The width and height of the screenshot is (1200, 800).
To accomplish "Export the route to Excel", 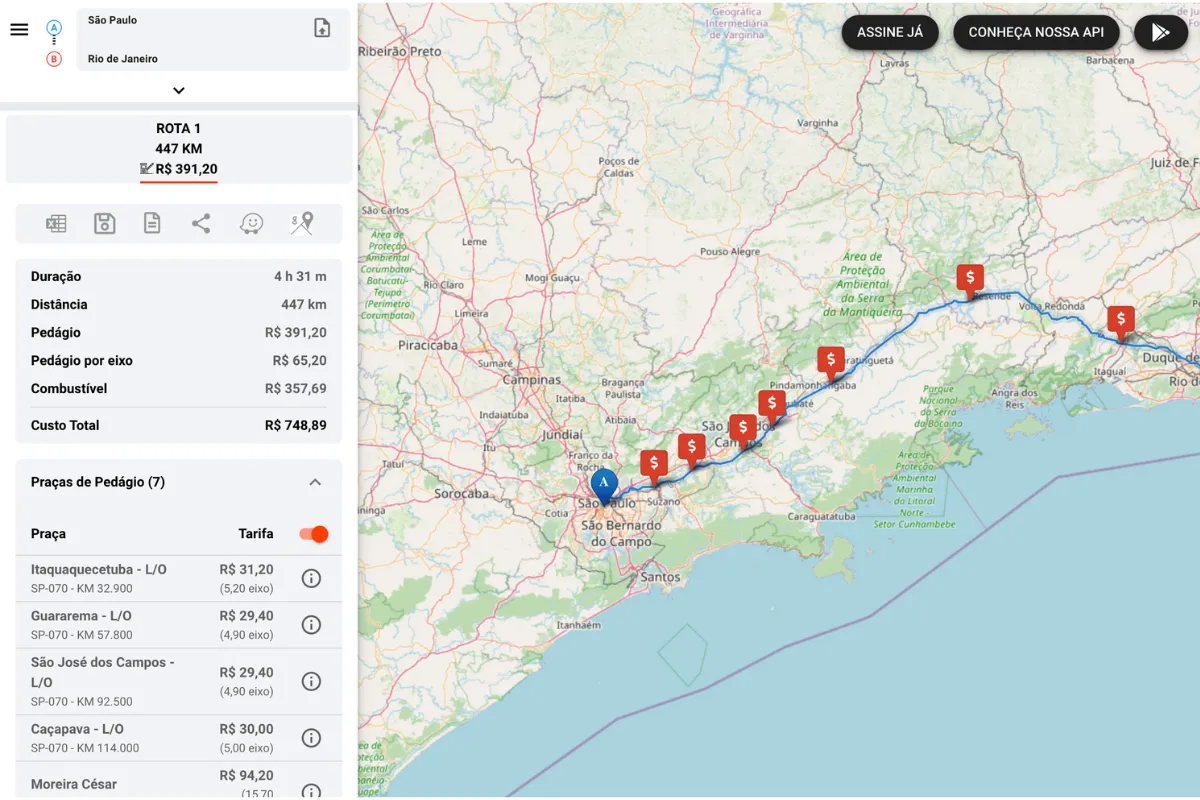I will tap(56, 224).
